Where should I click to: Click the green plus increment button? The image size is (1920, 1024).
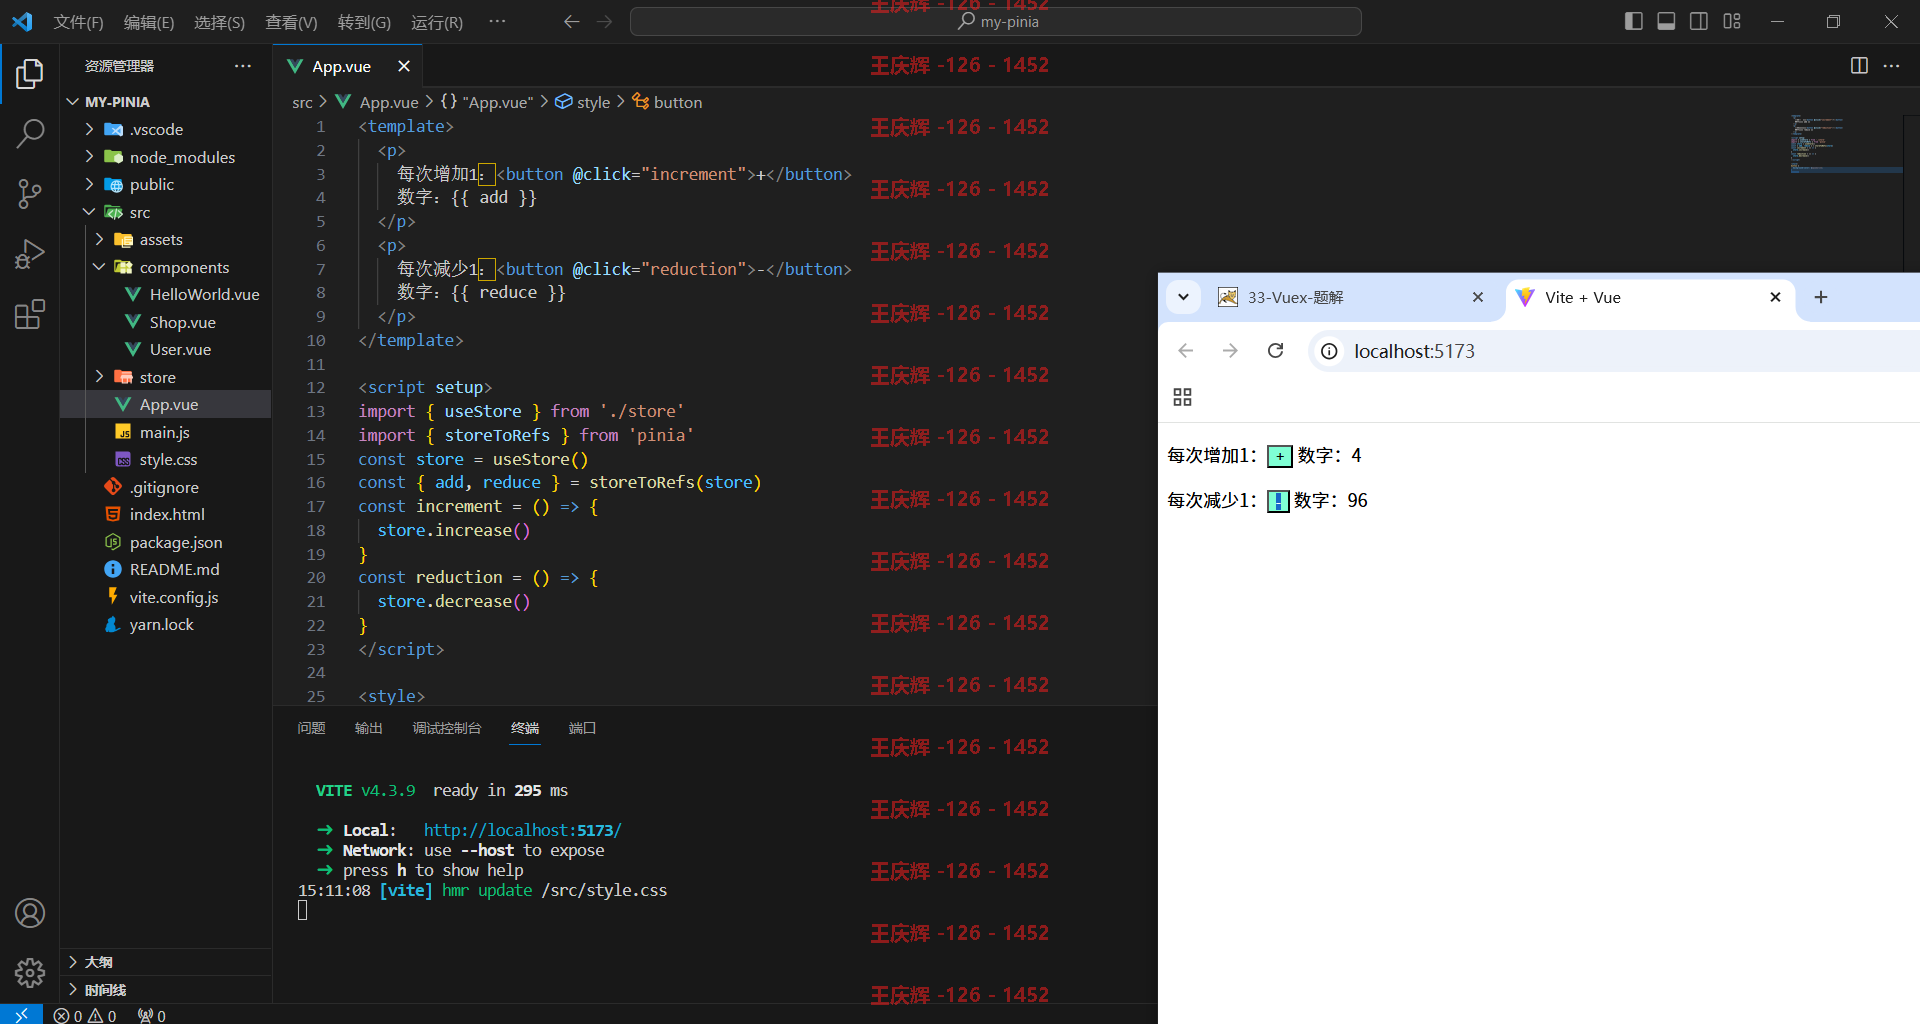[x=1279, y=456]
